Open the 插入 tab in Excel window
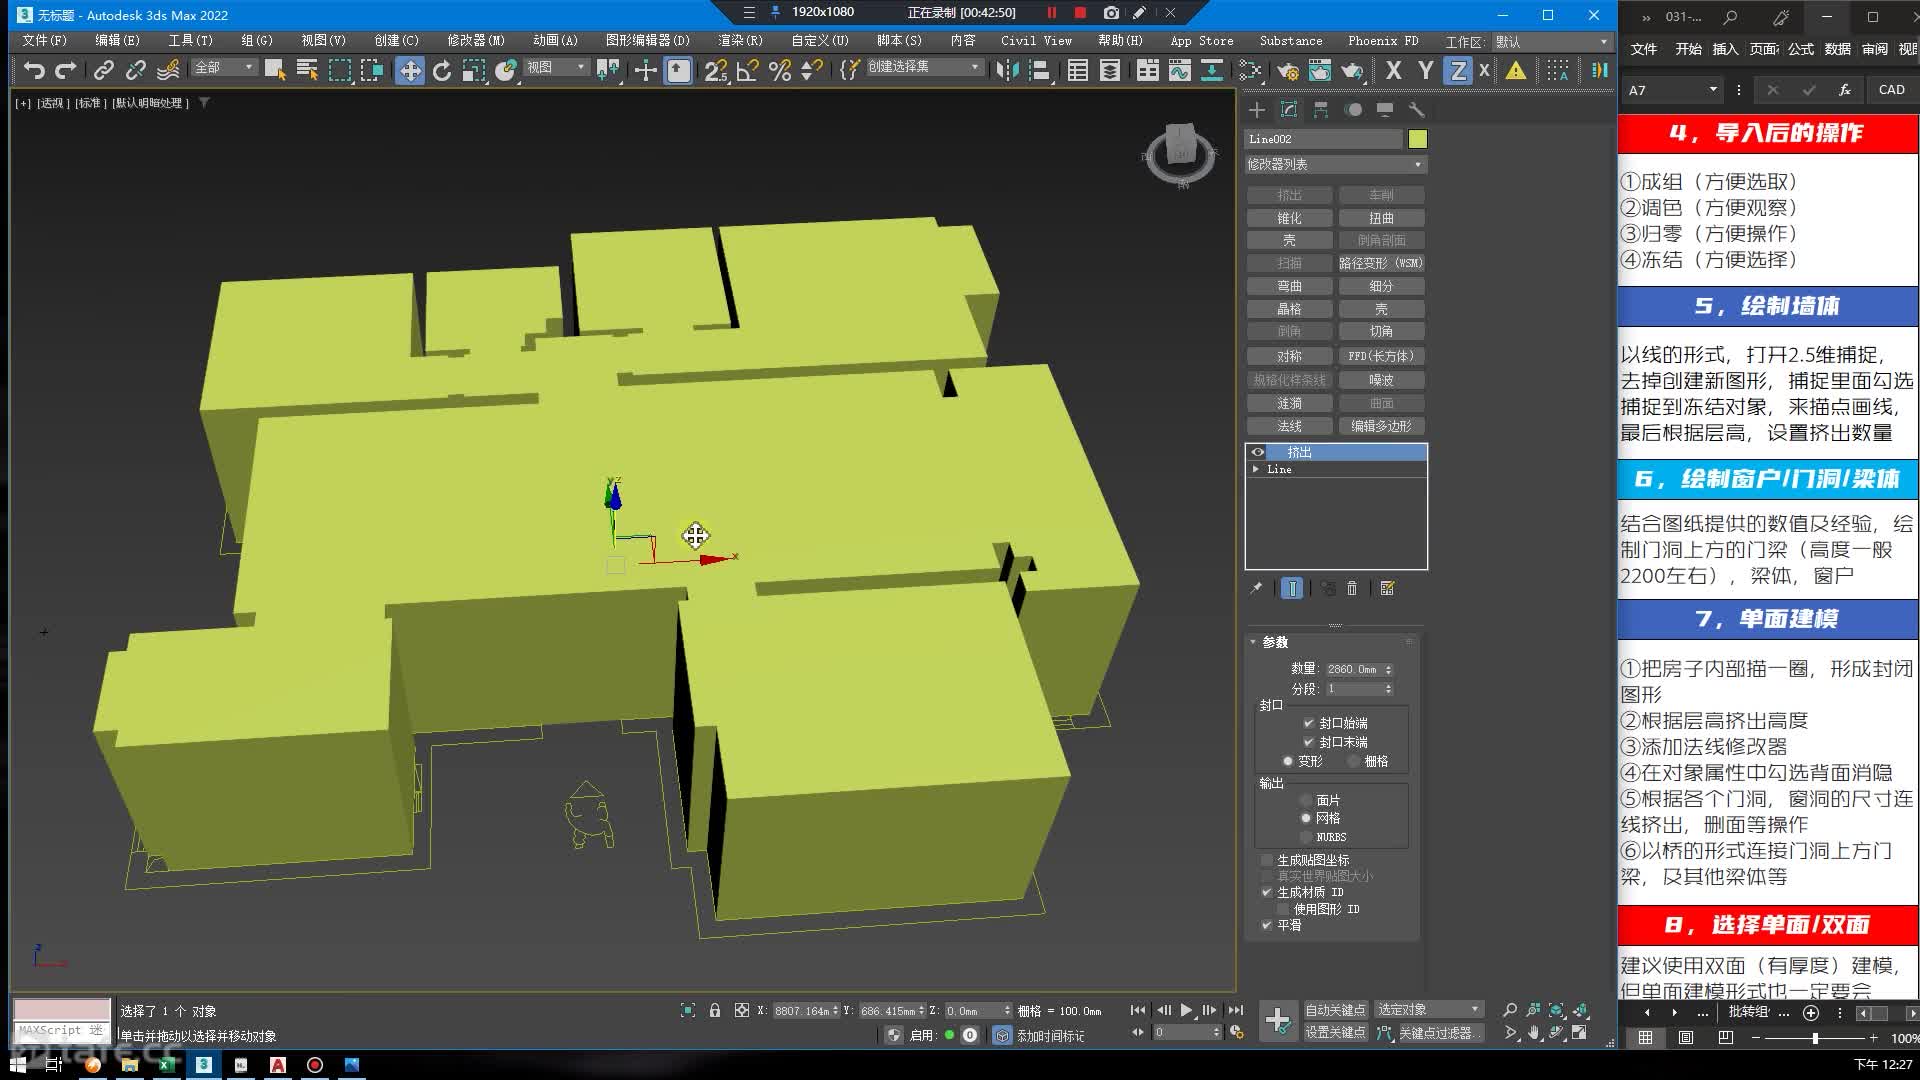 (1725, 49)
